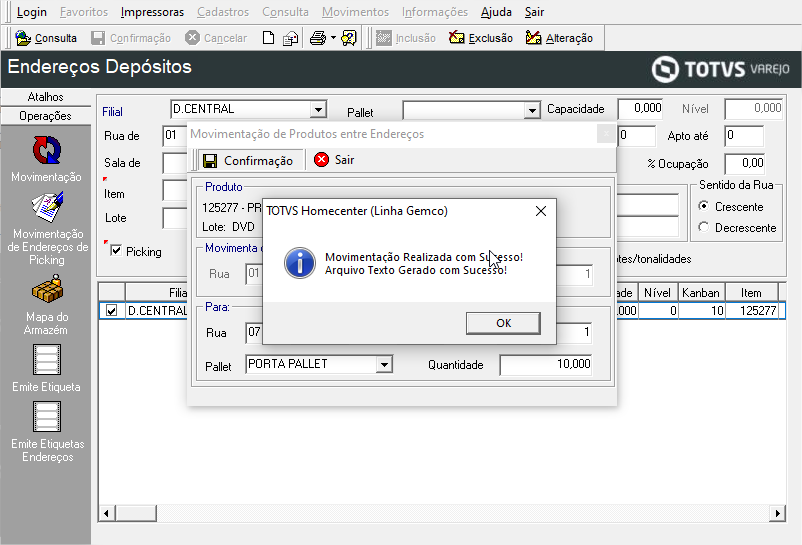Click the Emite Etiqueta icon
The height and width of the screenshot is (545, 802).
click(47, 359)
